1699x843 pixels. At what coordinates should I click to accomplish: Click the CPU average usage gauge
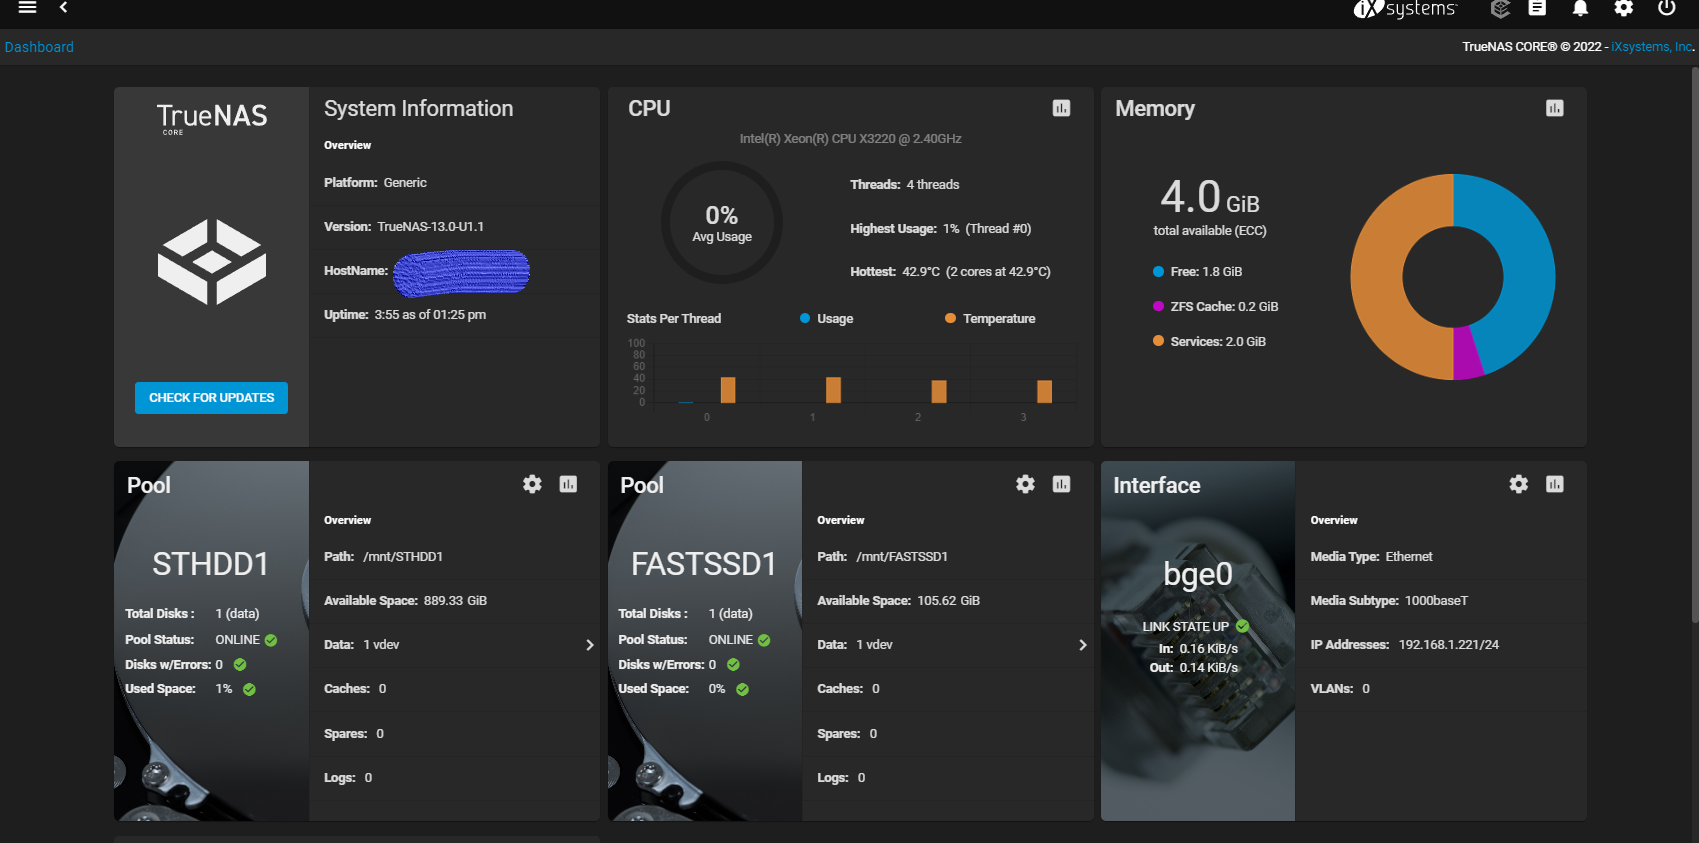click(721, 223)
